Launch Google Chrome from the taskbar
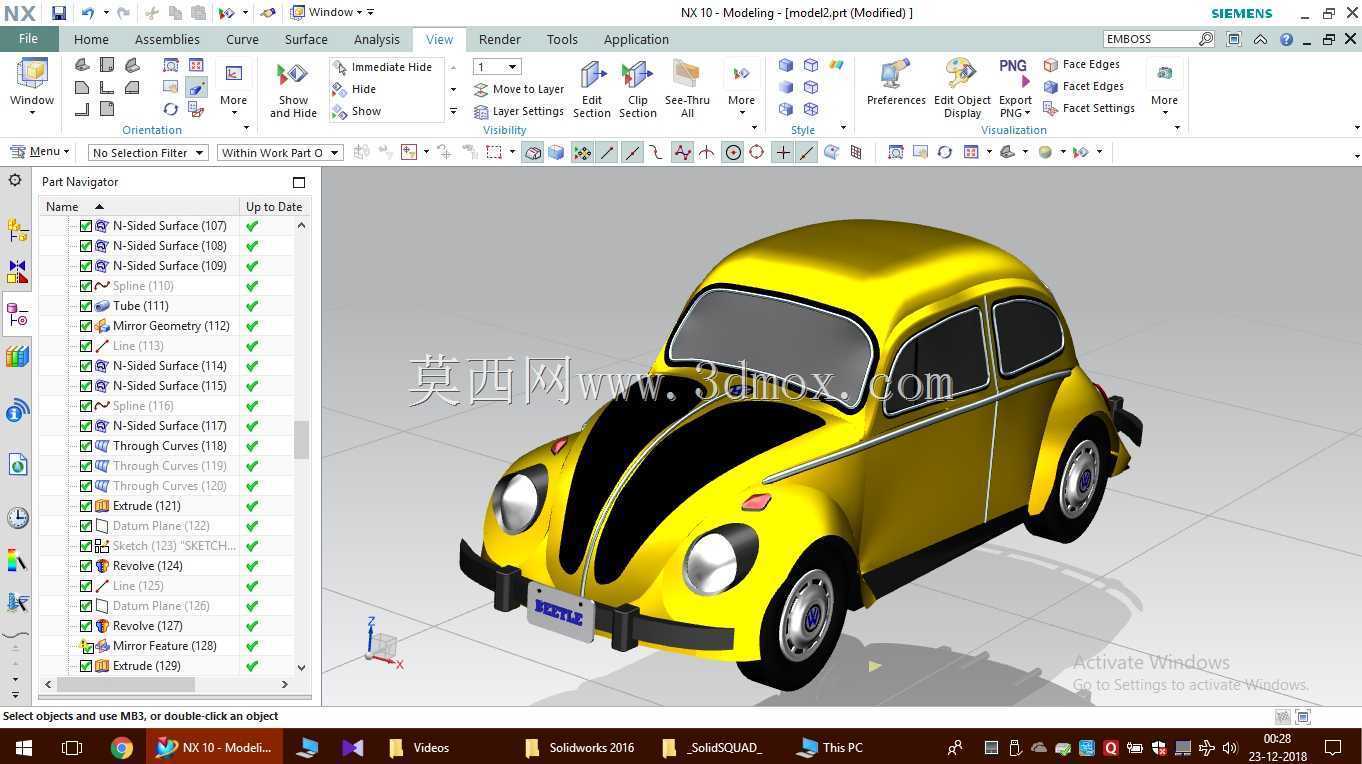 [122, 747]
